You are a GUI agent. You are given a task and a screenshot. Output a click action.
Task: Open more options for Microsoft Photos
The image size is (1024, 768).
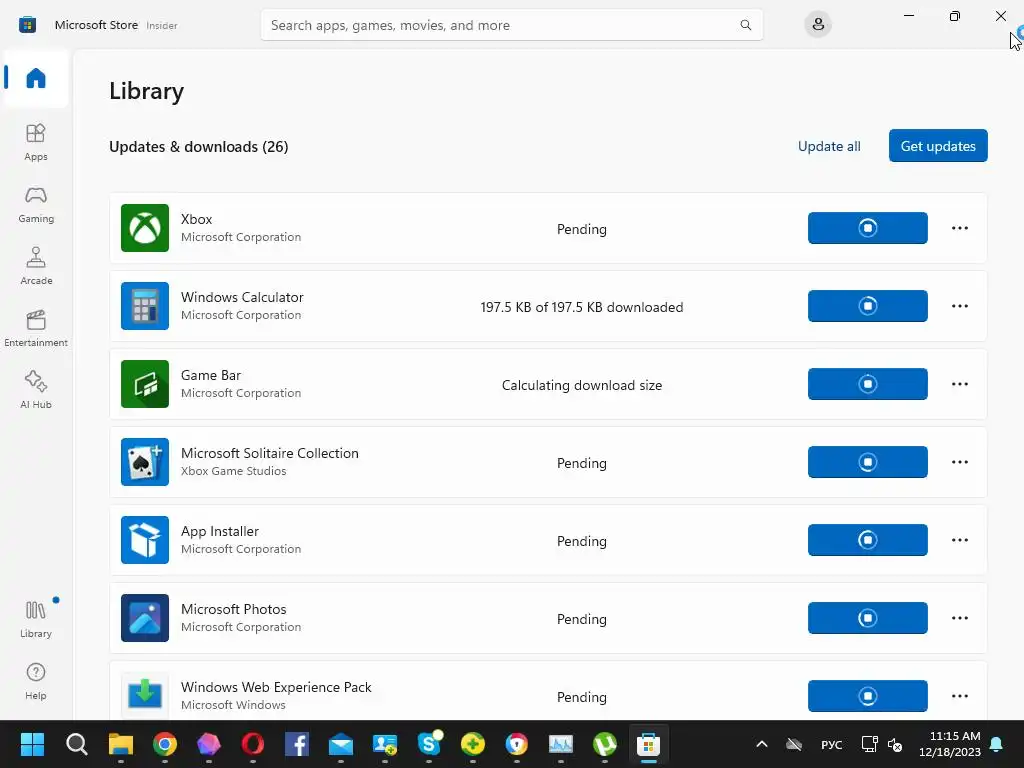tap(959, 618)
